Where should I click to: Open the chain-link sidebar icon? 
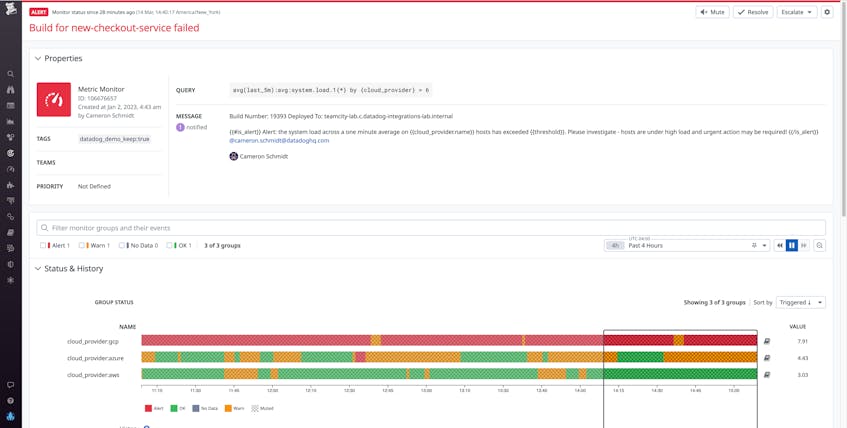[10, 217]
